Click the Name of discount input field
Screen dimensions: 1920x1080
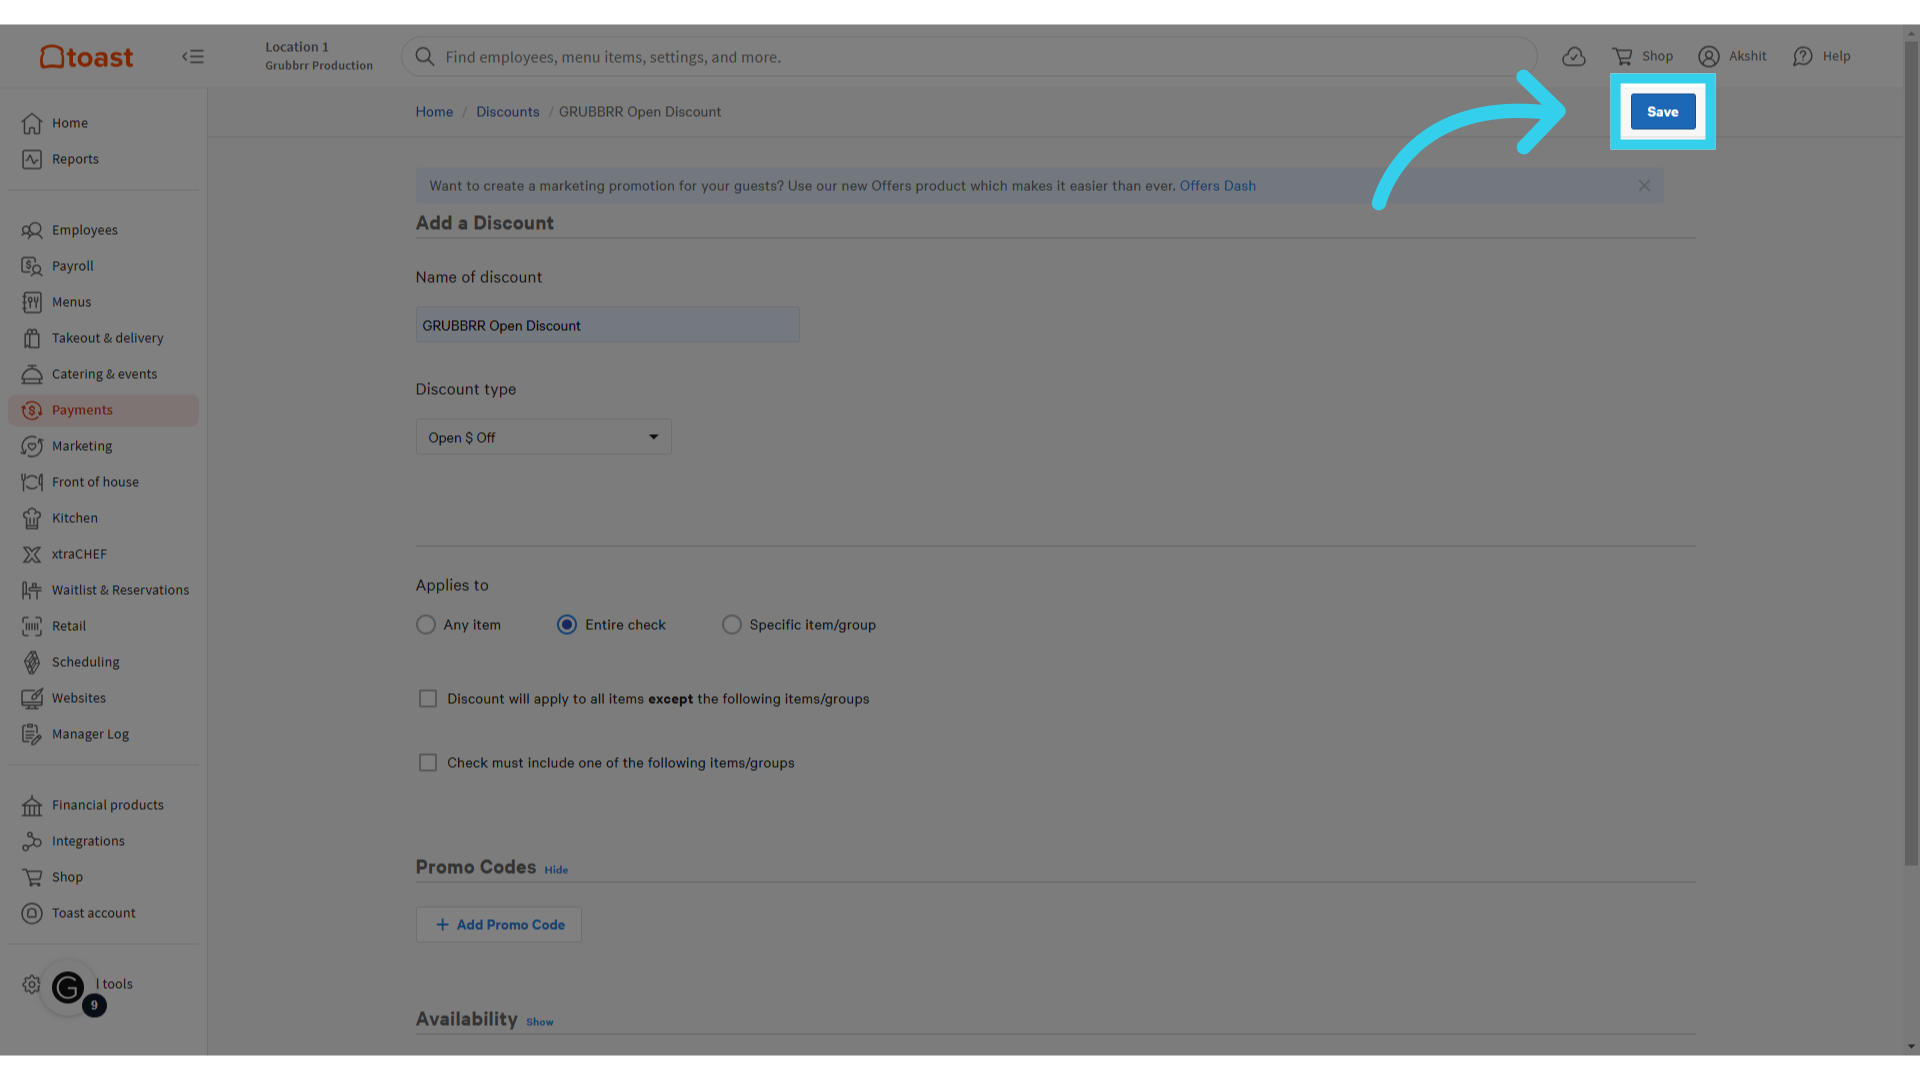click(x=608, y=325)
